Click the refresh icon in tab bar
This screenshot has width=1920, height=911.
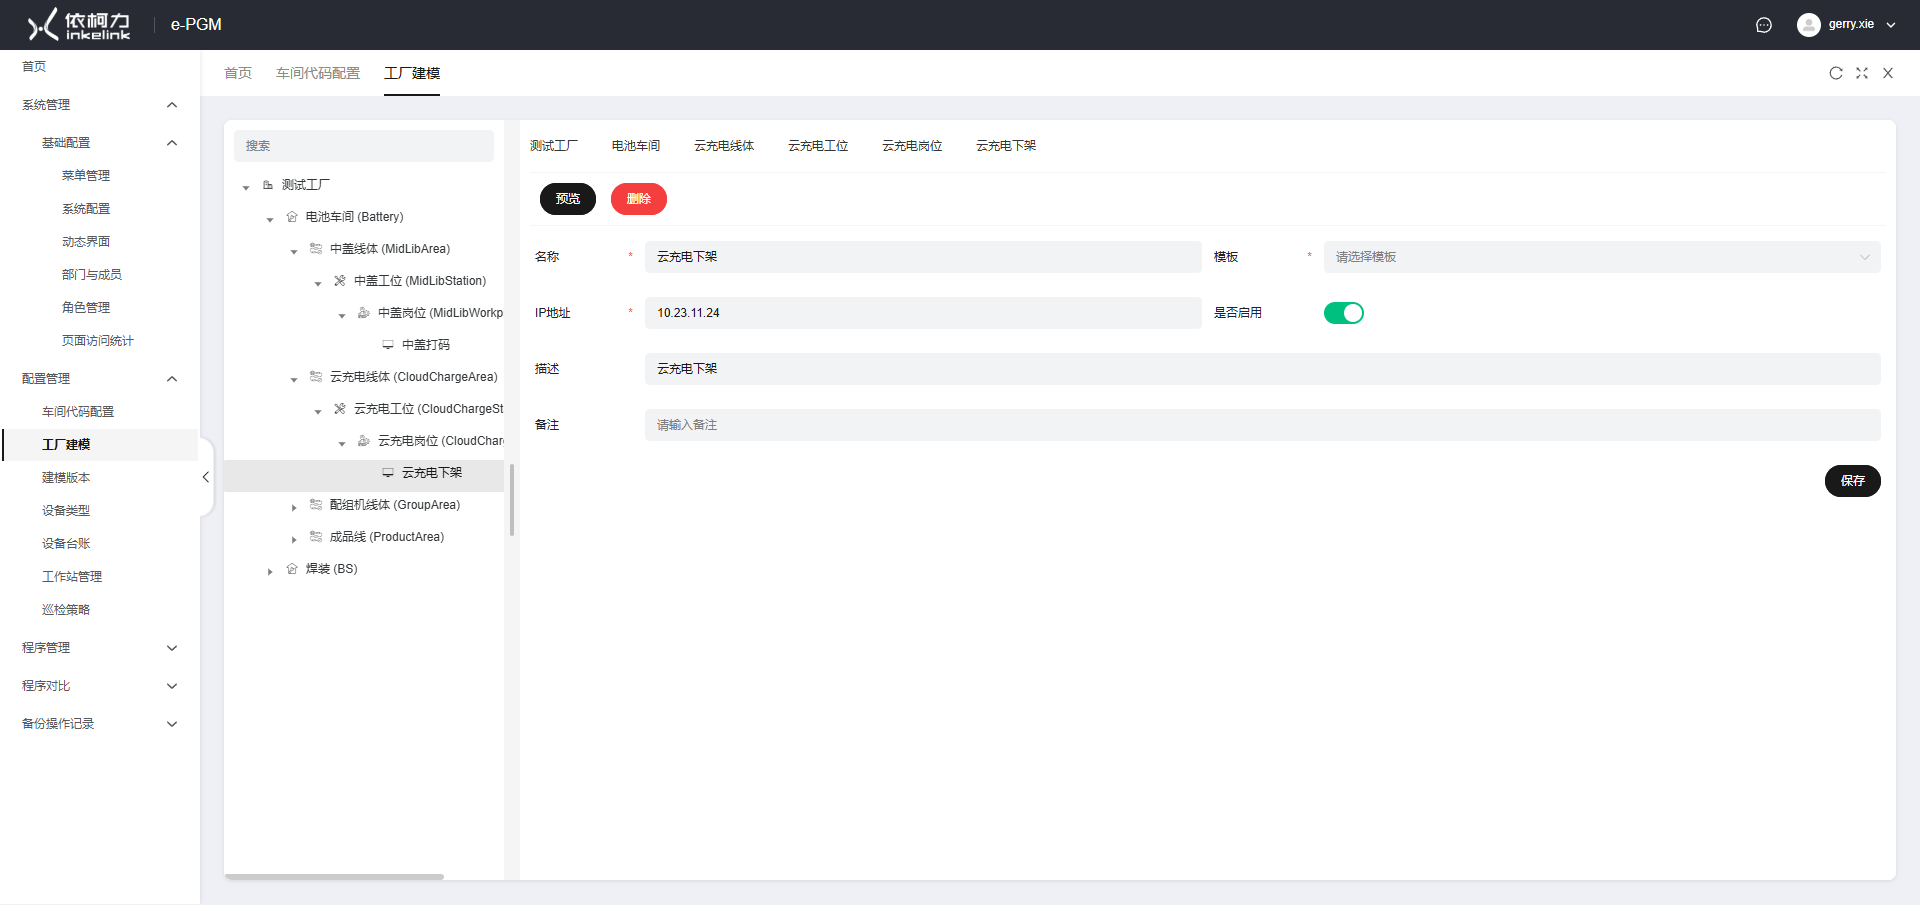(x=1835, y=73)
